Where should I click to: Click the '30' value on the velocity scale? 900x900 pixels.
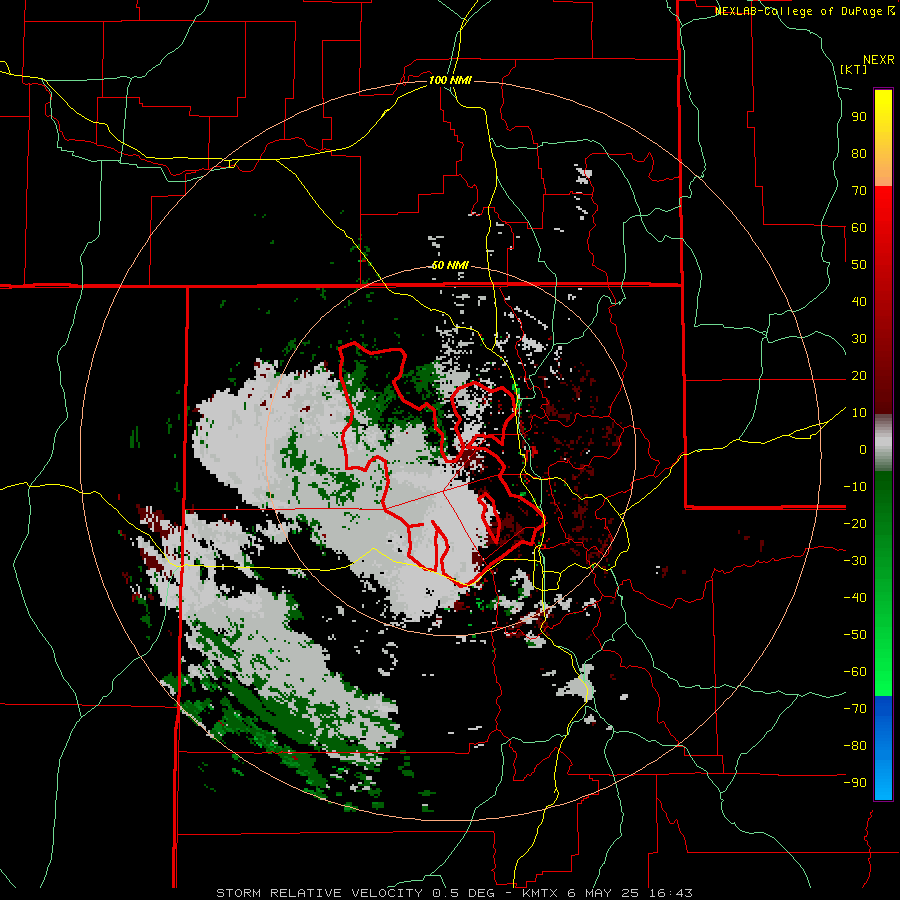(x=859, y=339)
